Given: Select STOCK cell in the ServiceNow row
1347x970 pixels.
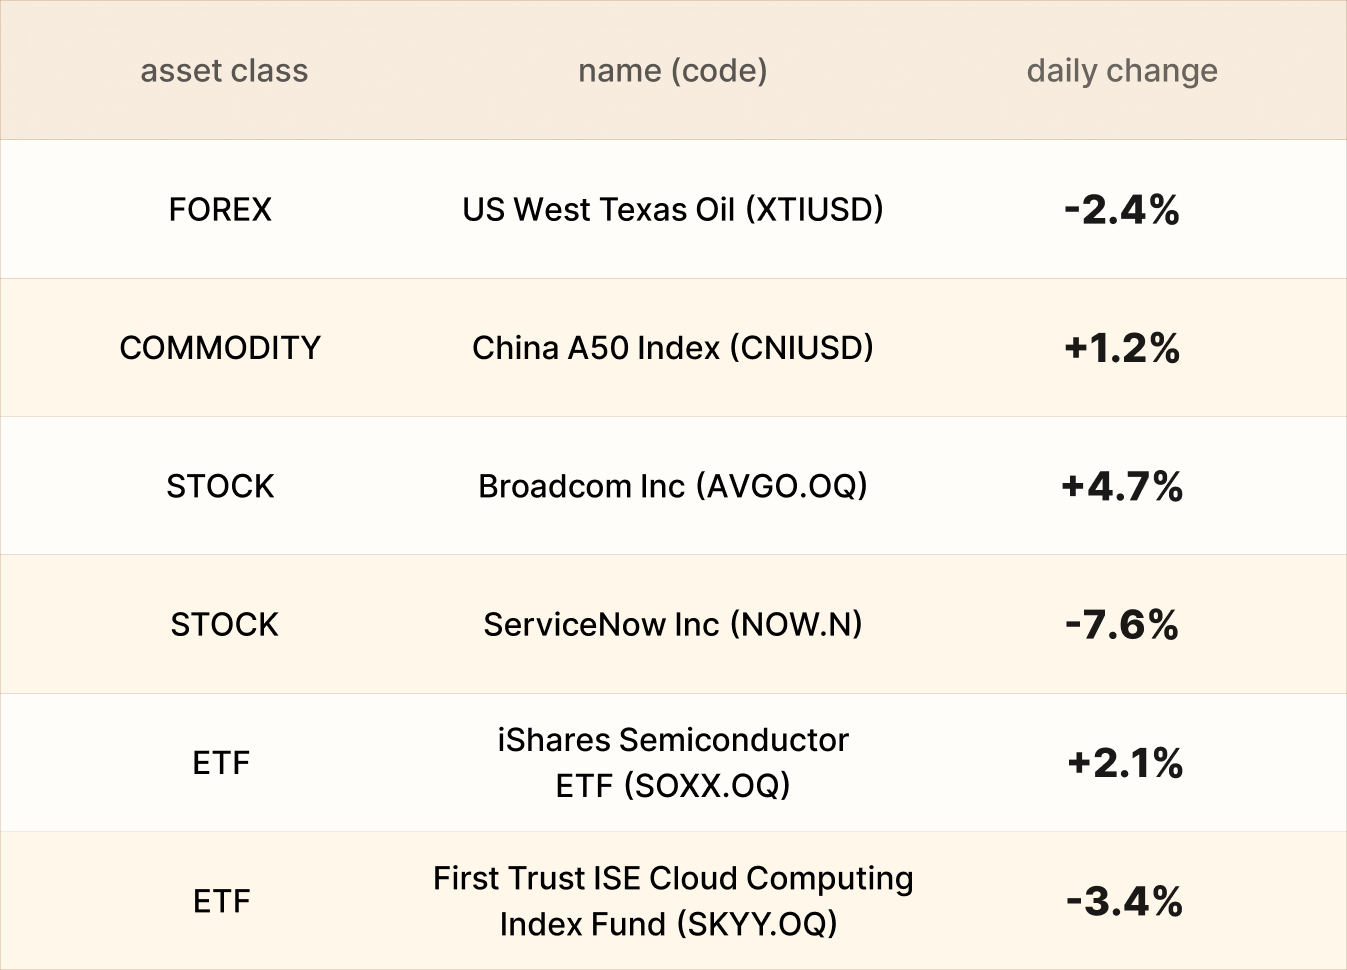Looking at the screenshot, I should (x=224, y=625).
